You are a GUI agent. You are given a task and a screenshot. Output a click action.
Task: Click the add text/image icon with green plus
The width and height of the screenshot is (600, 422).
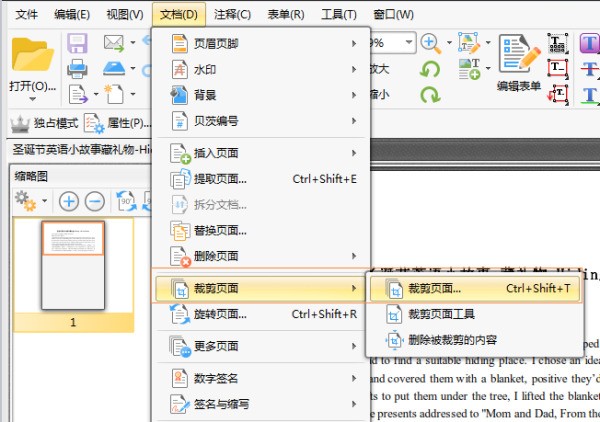tap(469, 69)
